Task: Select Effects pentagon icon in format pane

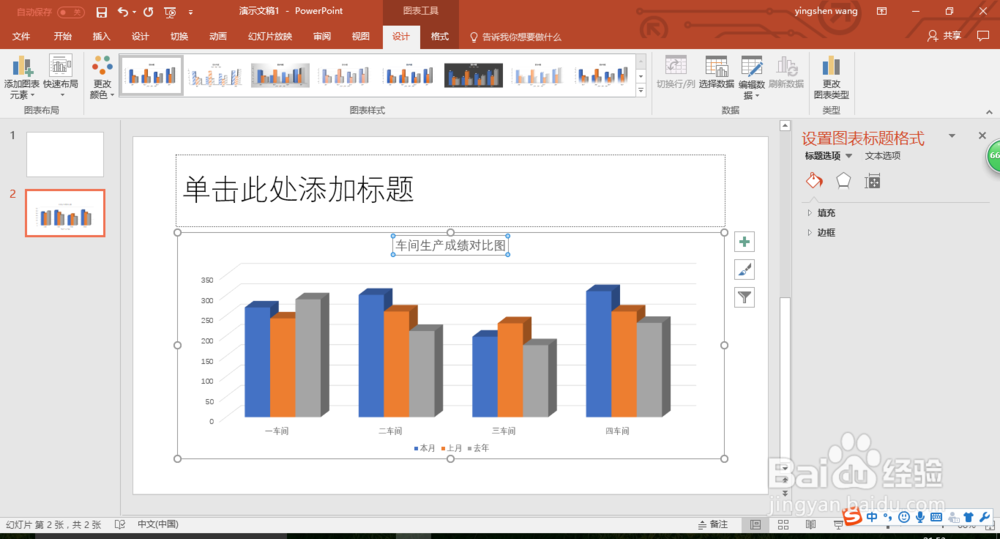Action: [x=843, y=181]
